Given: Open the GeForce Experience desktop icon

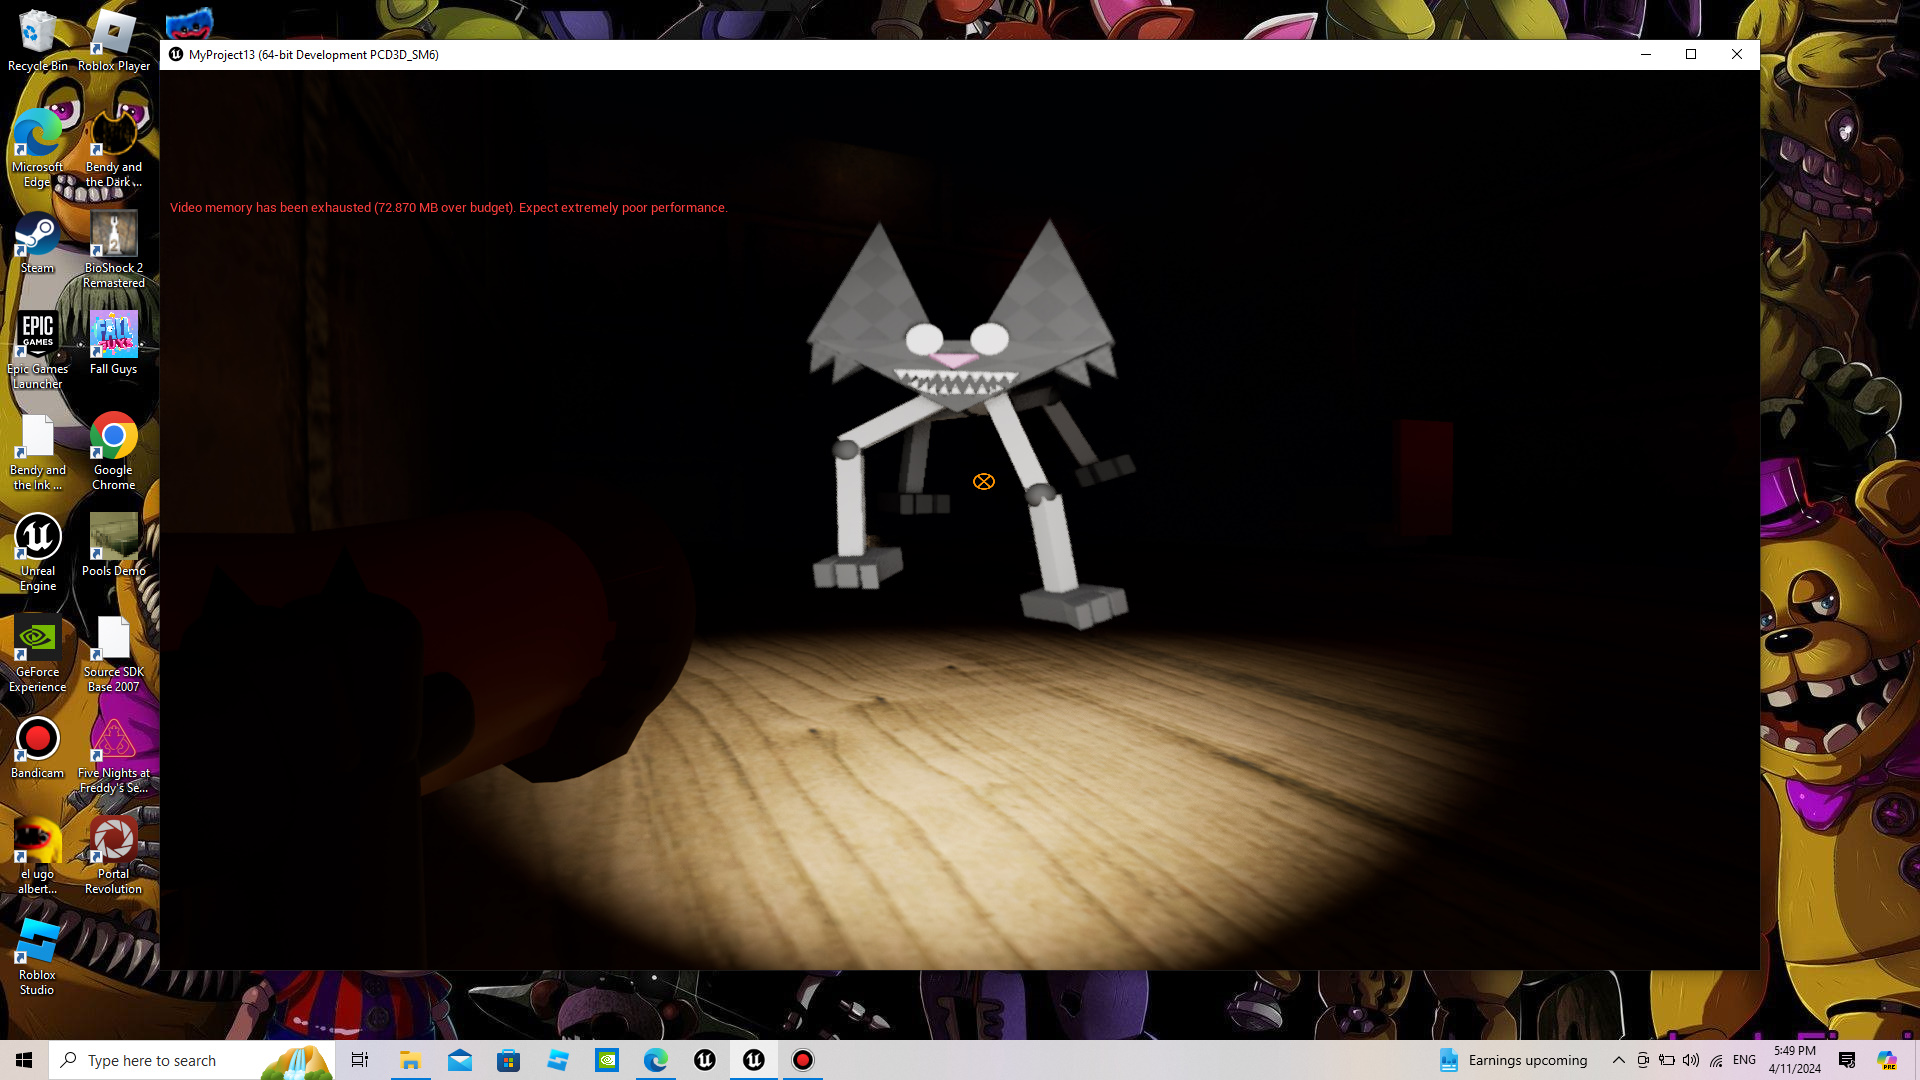Looking at the screenshot, I should point(37,639).
